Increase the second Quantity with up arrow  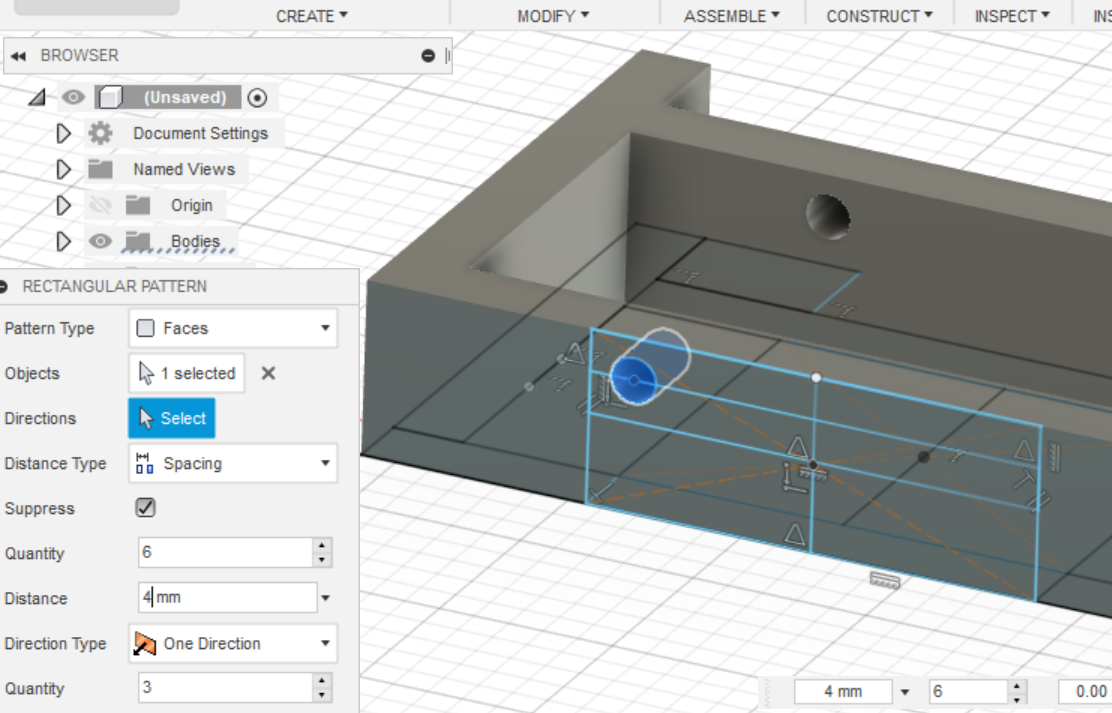coord(322,680)
